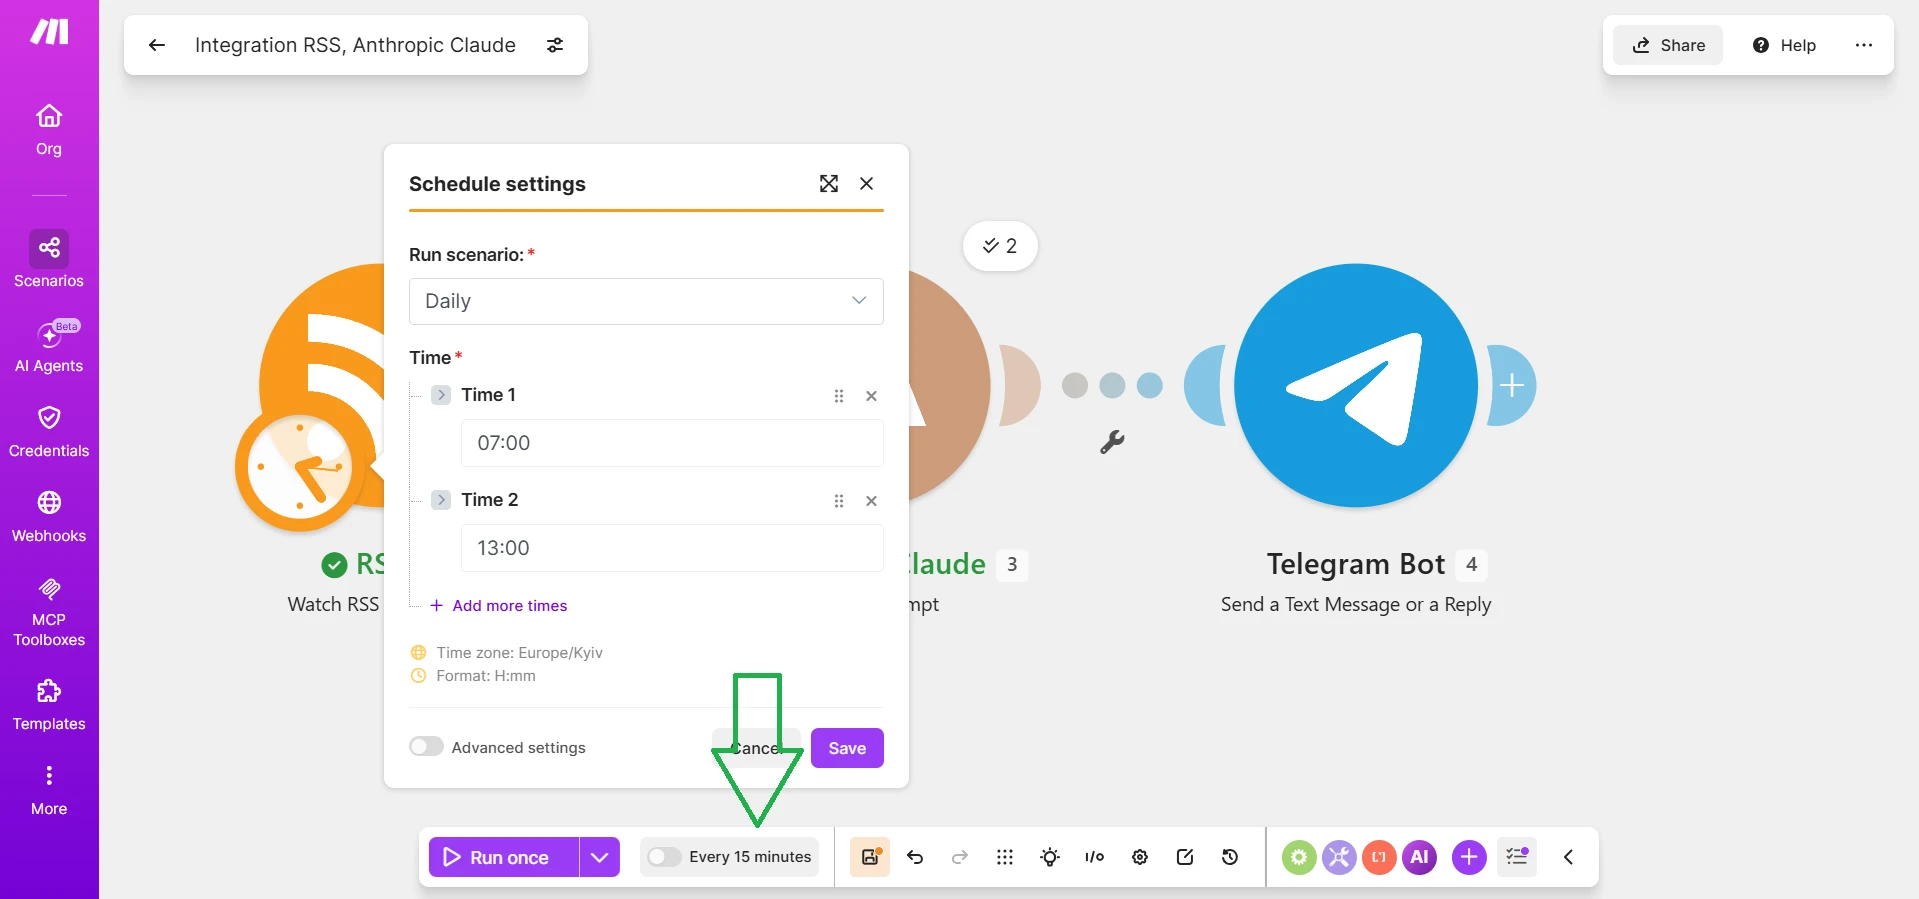
Task: Click the explain flow lightbulb icon
Action: (x=1050, y=857)
